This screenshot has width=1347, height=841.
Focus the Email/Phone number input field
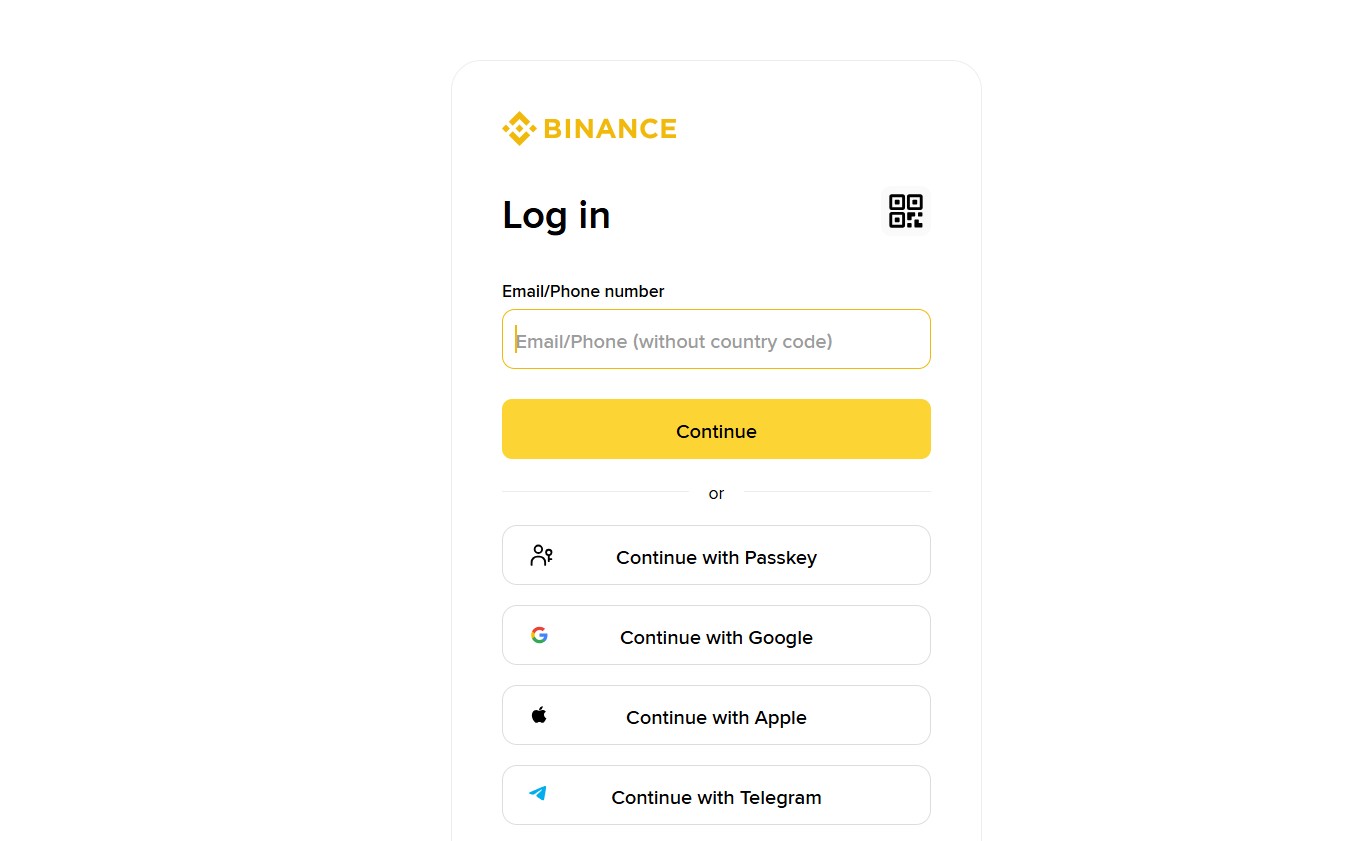click(716, 339)
